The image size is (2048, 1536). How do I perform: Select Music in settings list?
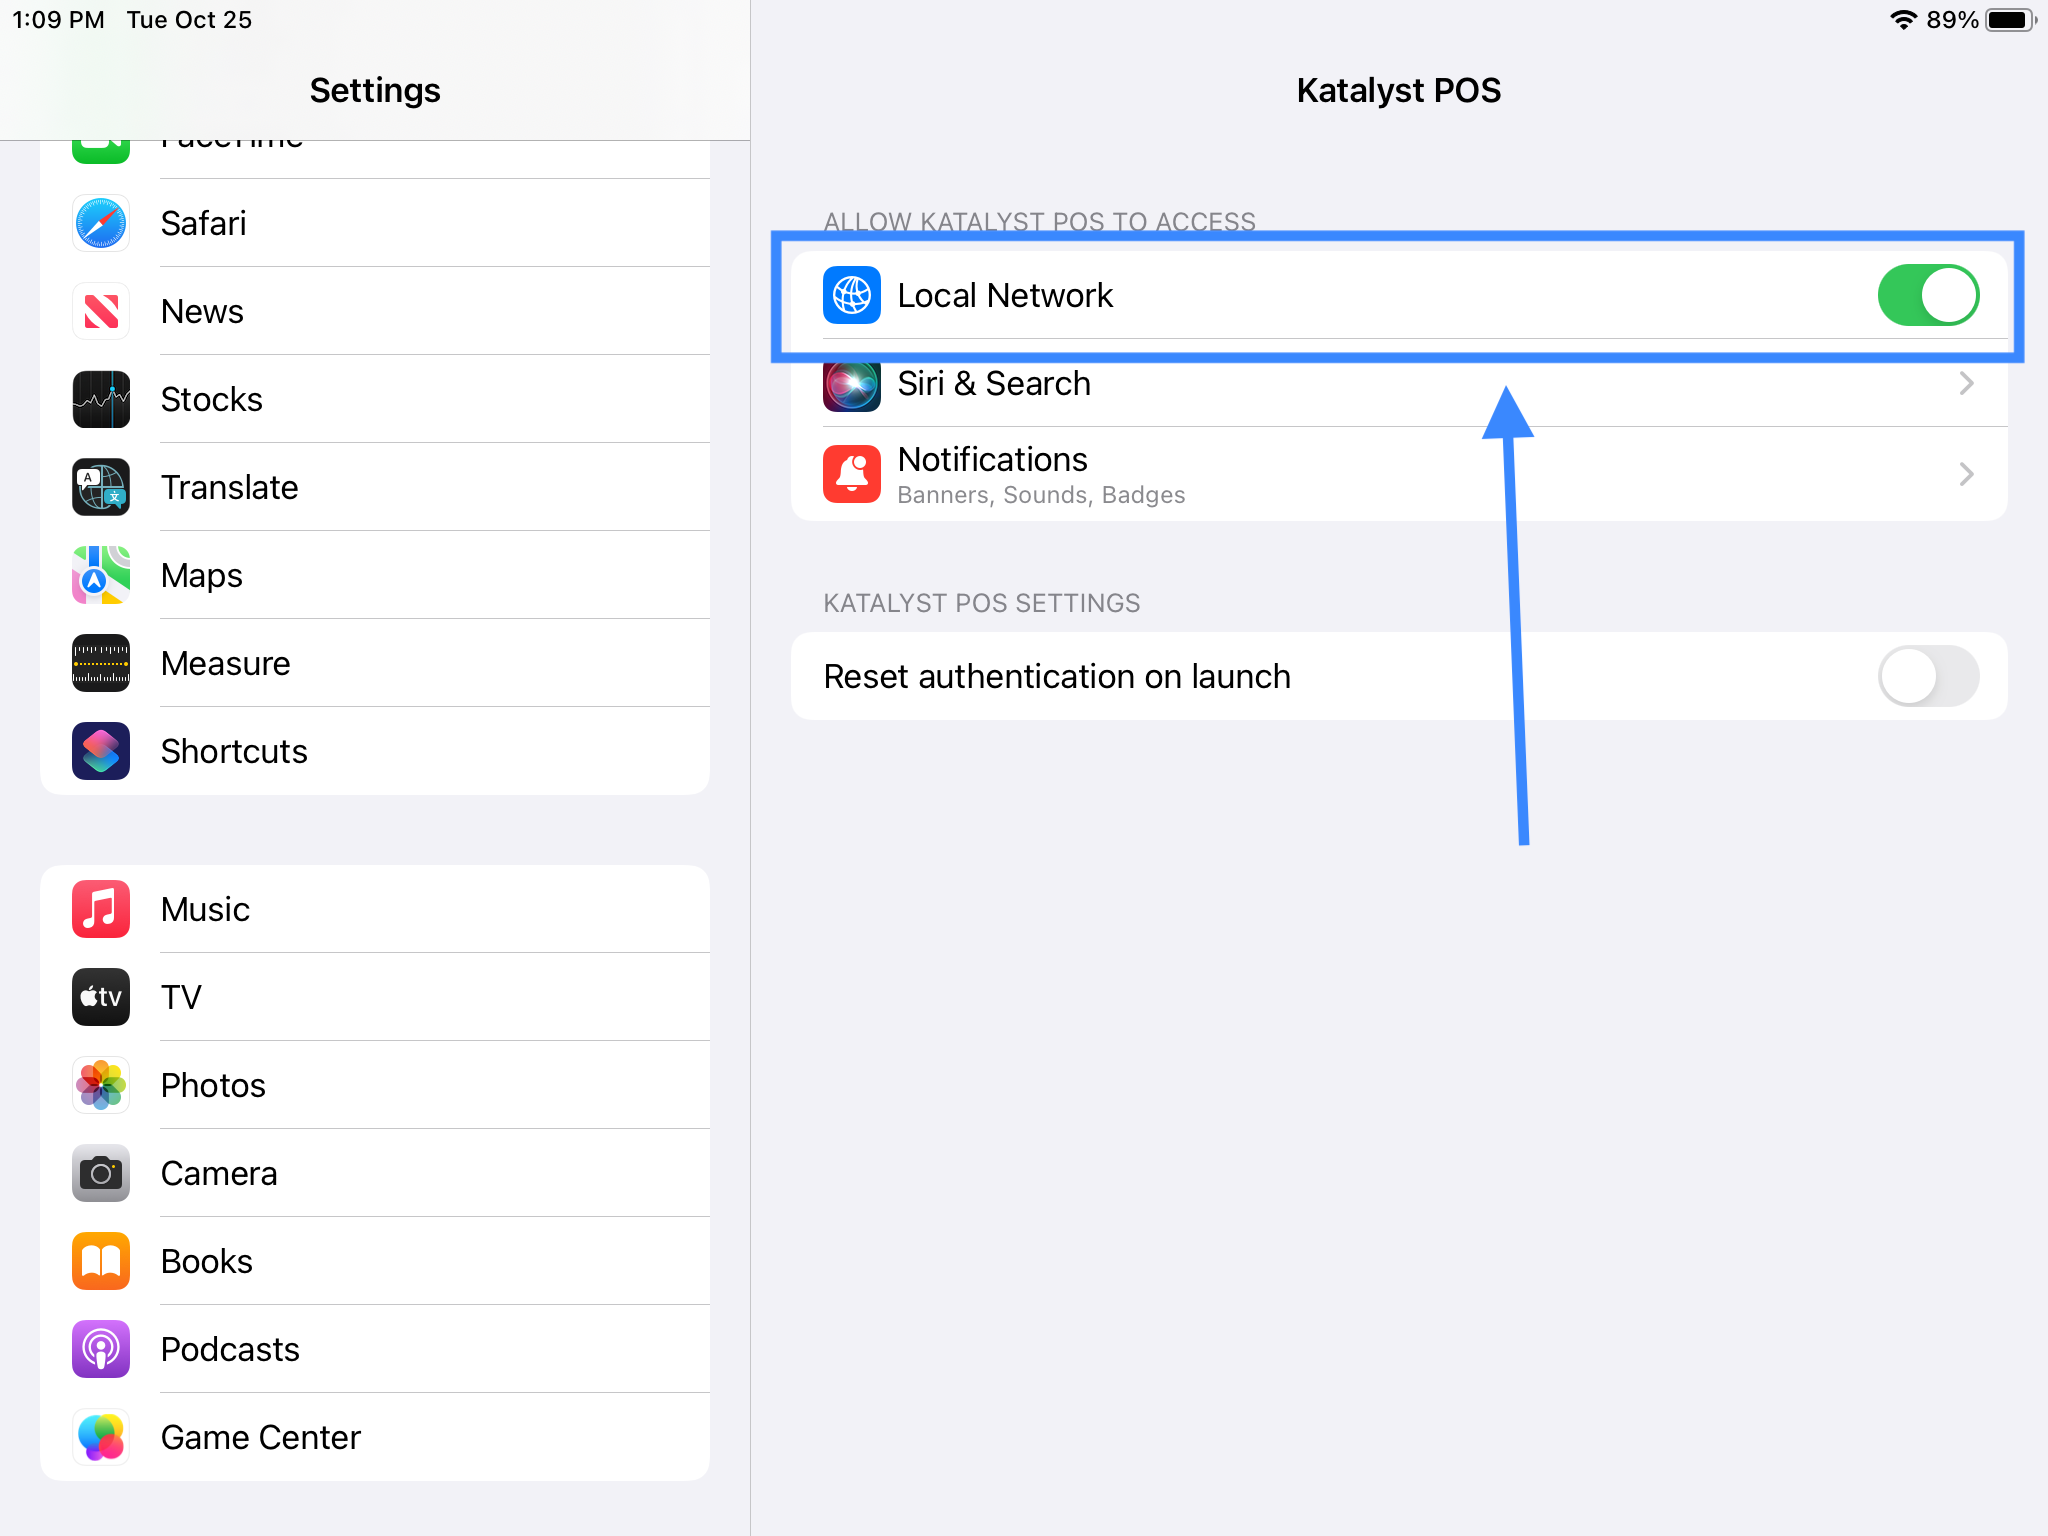[x=206, y=909]
